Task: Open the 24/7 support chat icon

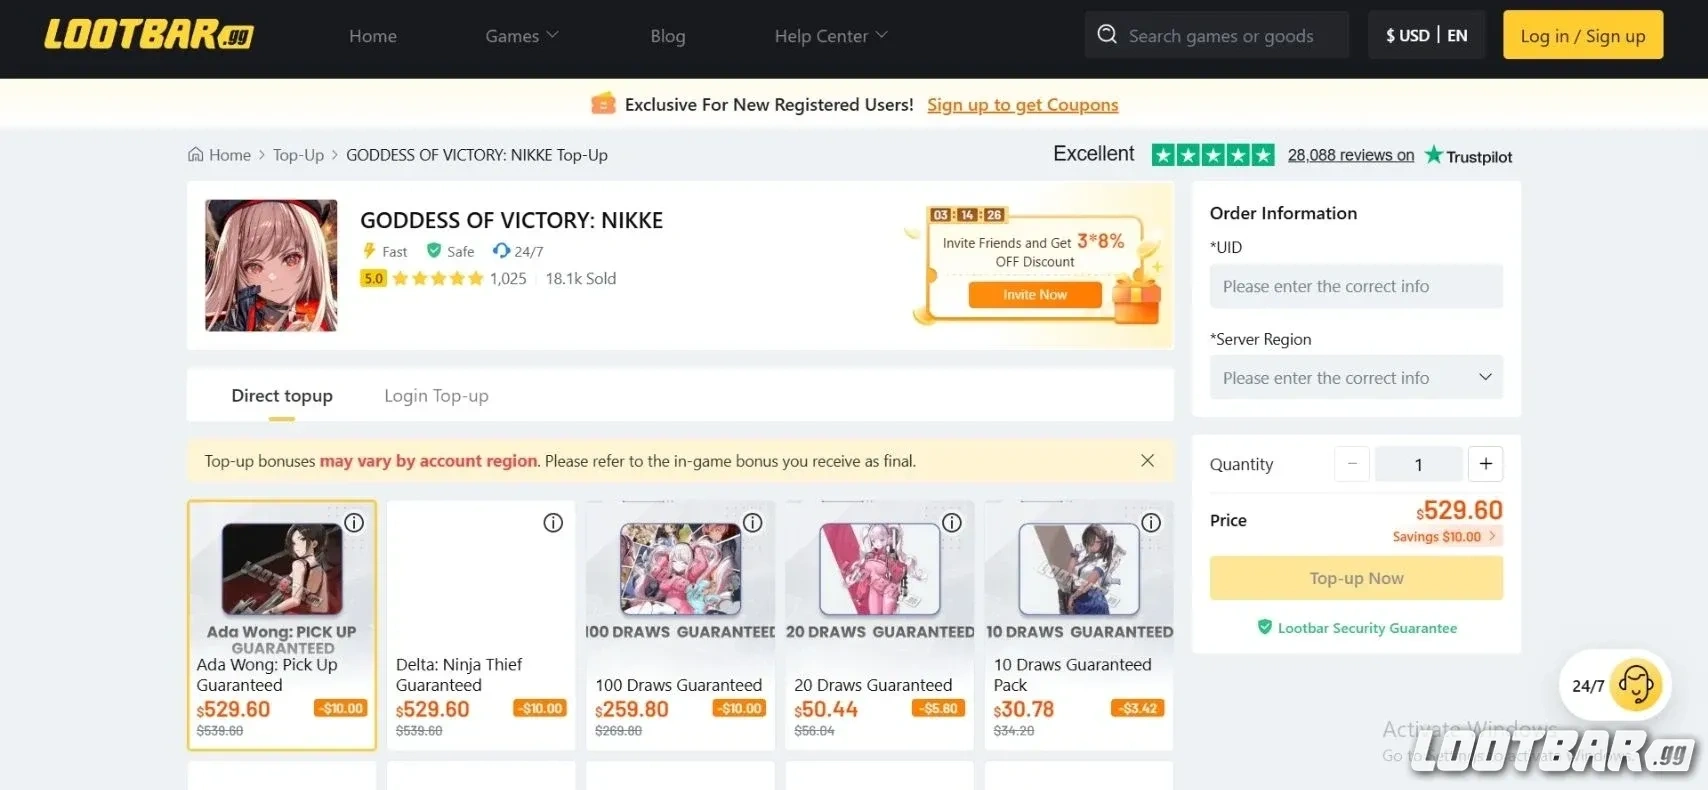Action: (x=1635, y=685)
